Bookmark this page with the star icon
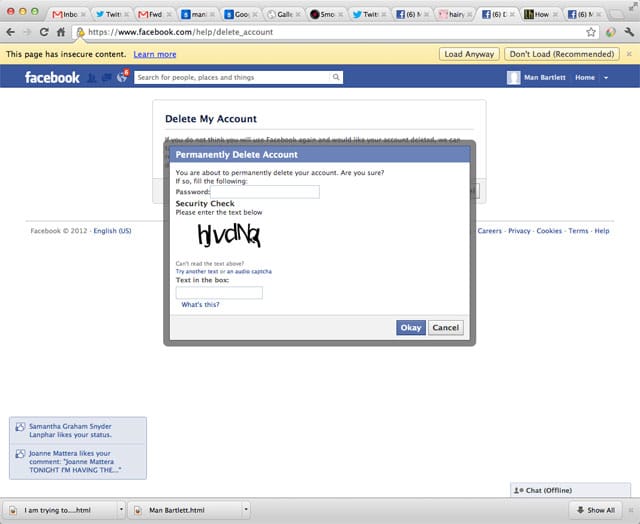Viewport: 640px width, 524px height. pos(591,32)
